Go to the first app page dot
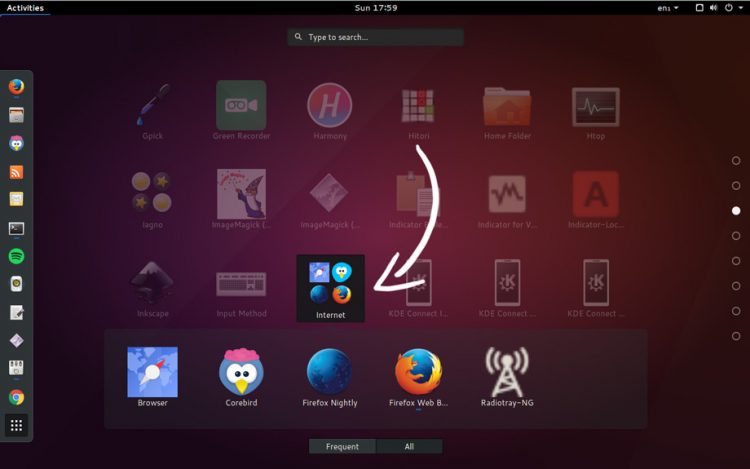 coord(736,161)
